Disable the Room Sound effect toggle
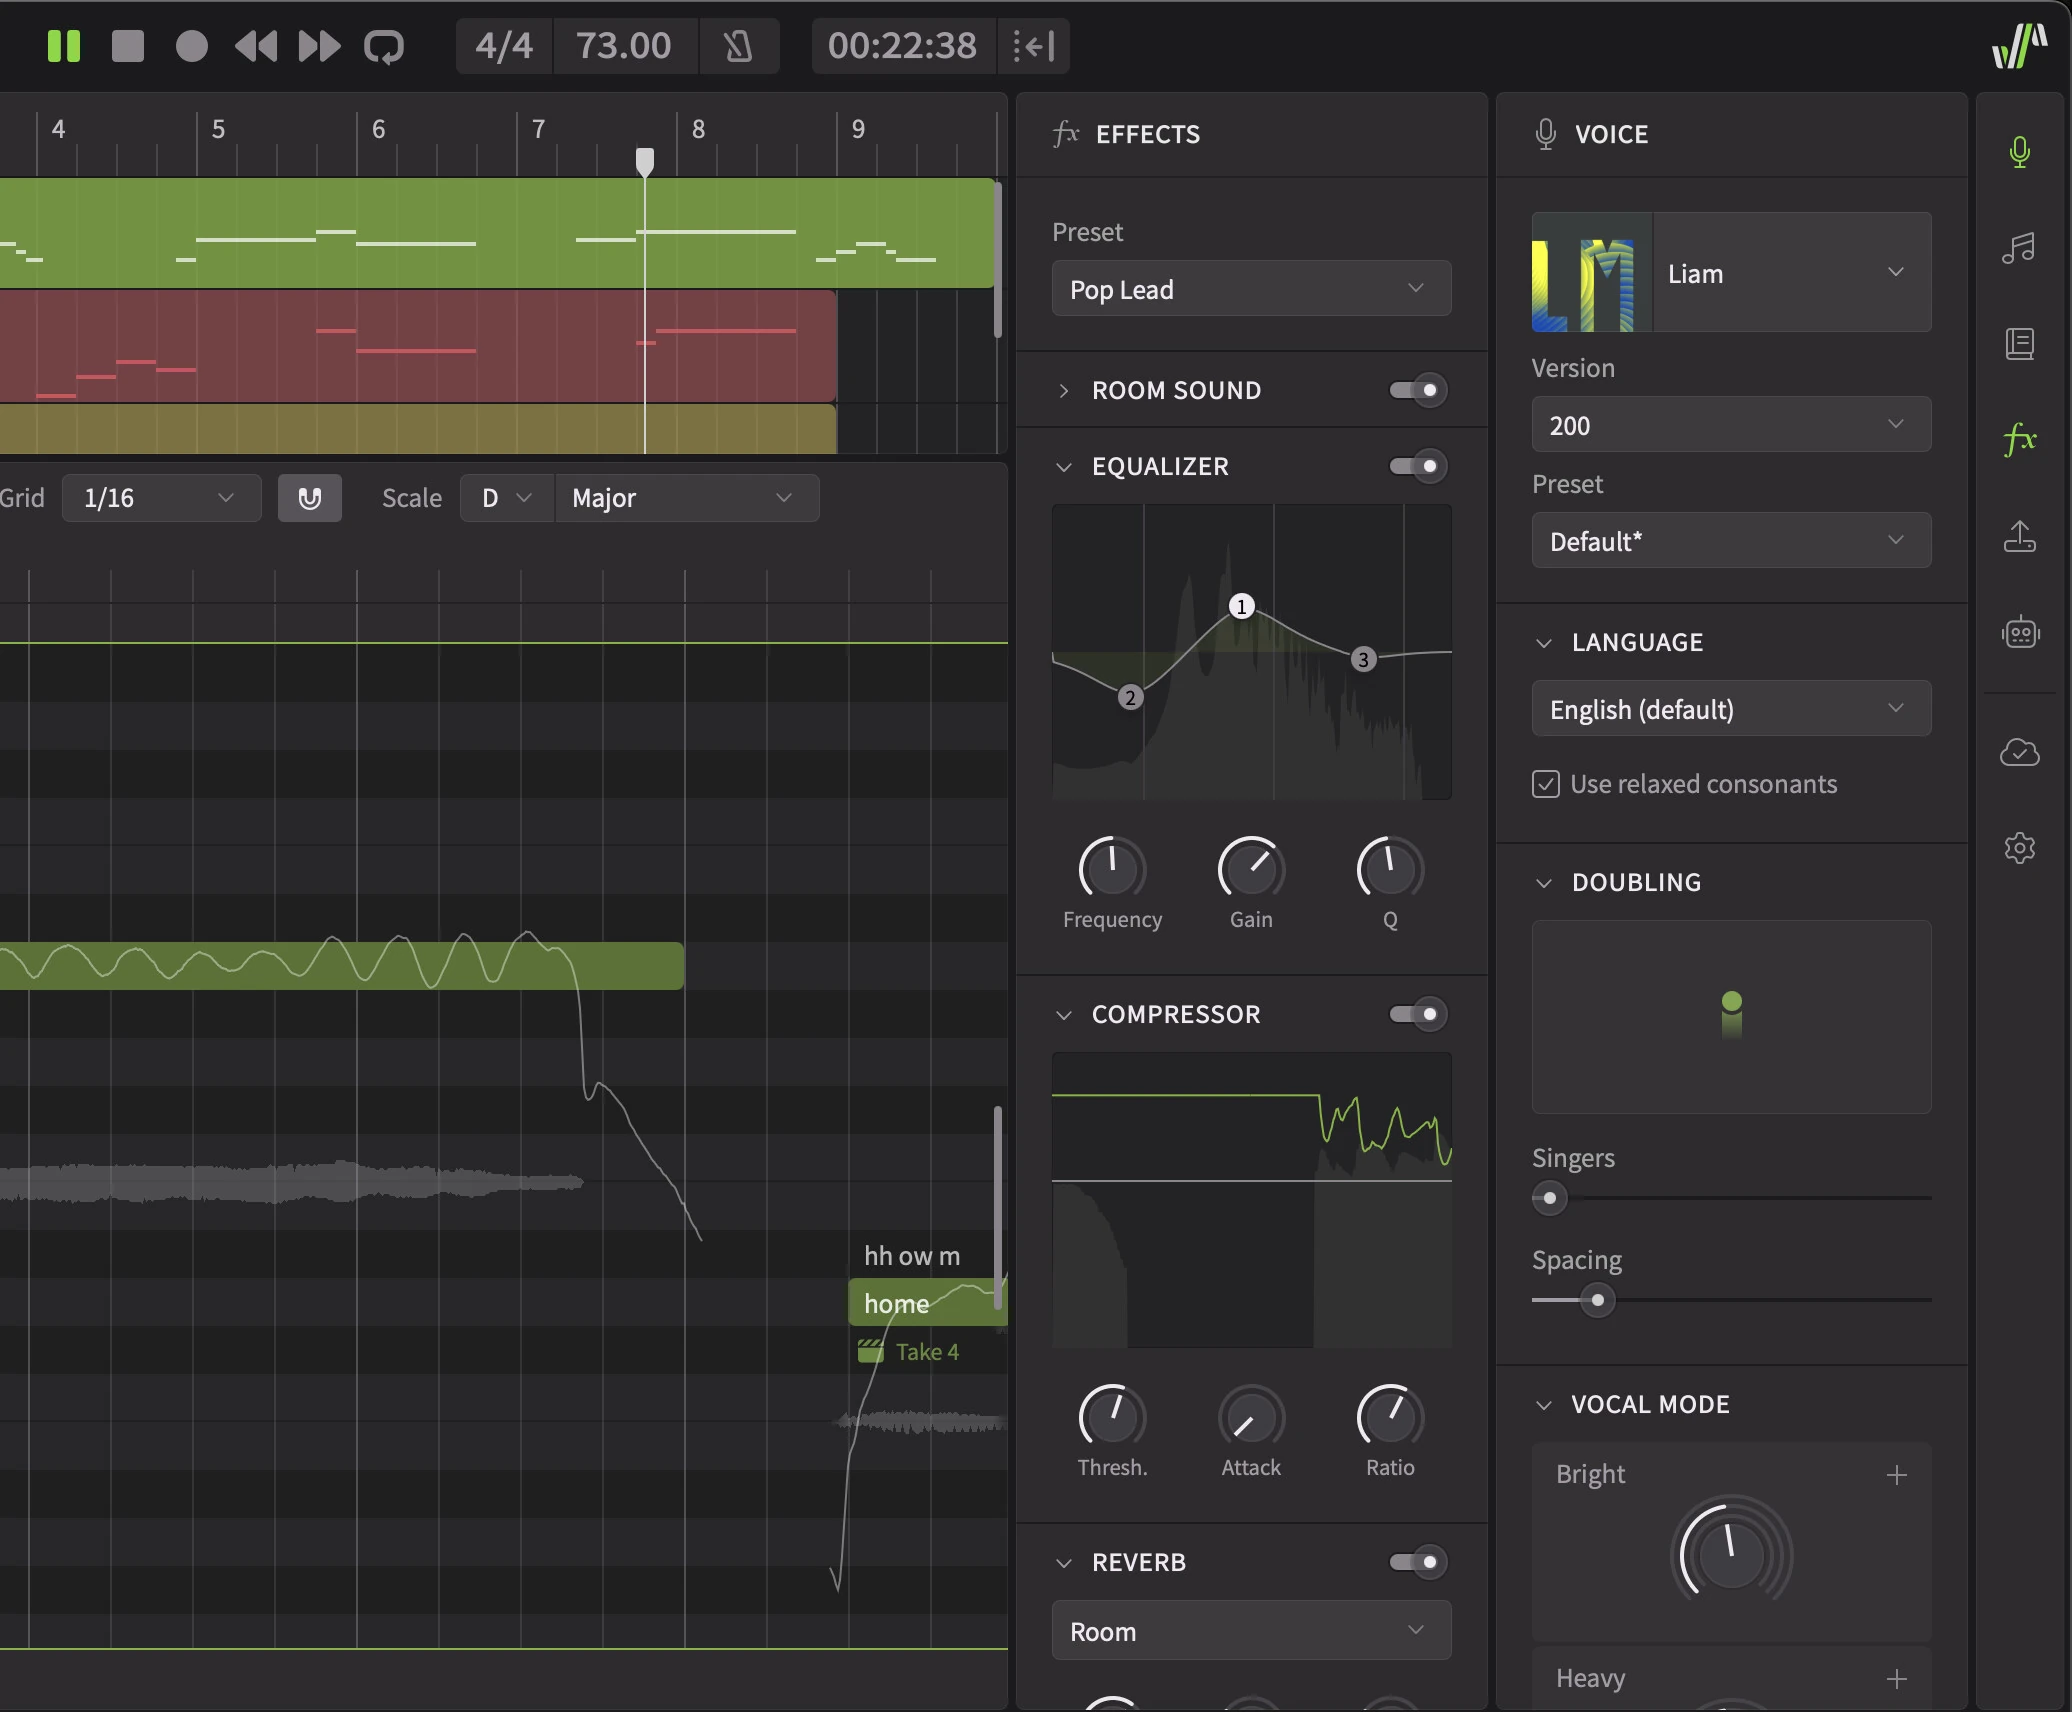The image size is (2072, 1712). coord(1417,390)
